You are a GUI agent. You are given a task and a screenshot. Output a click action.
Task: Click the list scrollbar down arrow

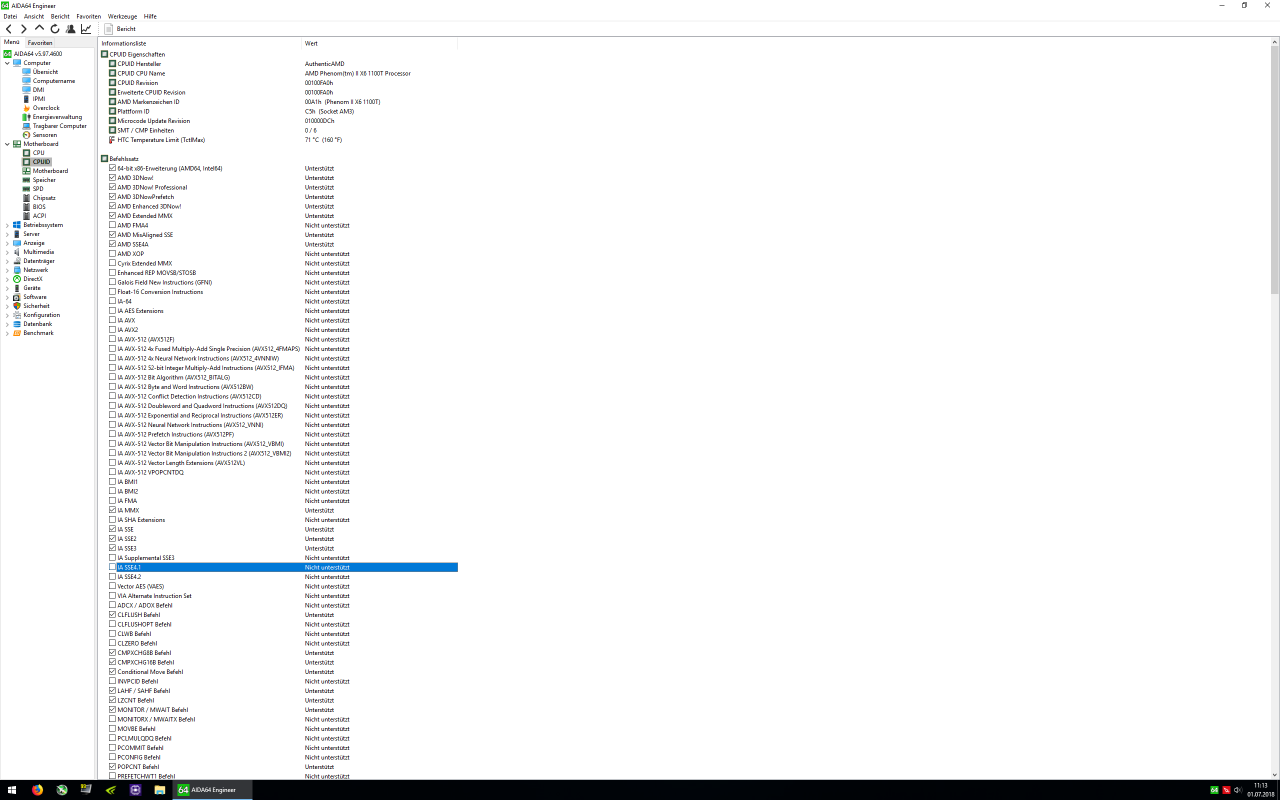coord(1275,776)
